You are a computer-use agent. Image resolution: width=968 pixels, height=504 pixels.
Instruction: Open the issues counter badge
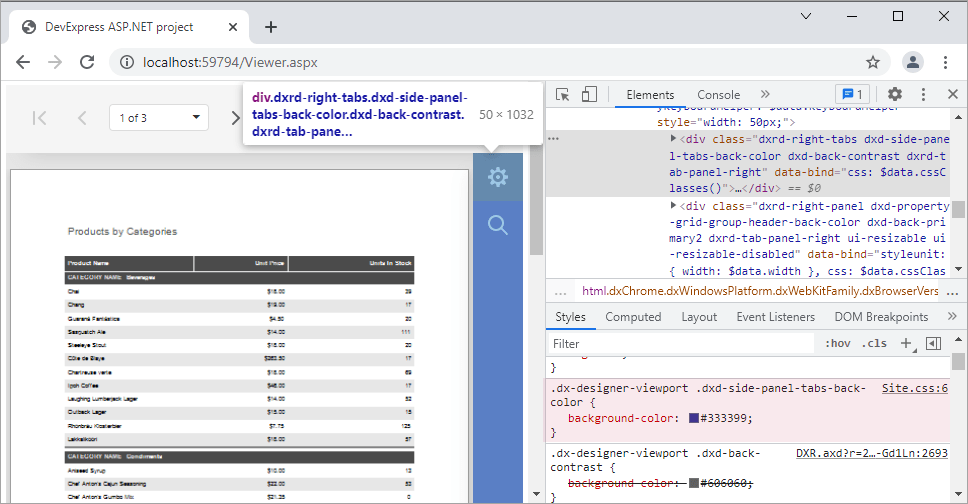[853, 94]
